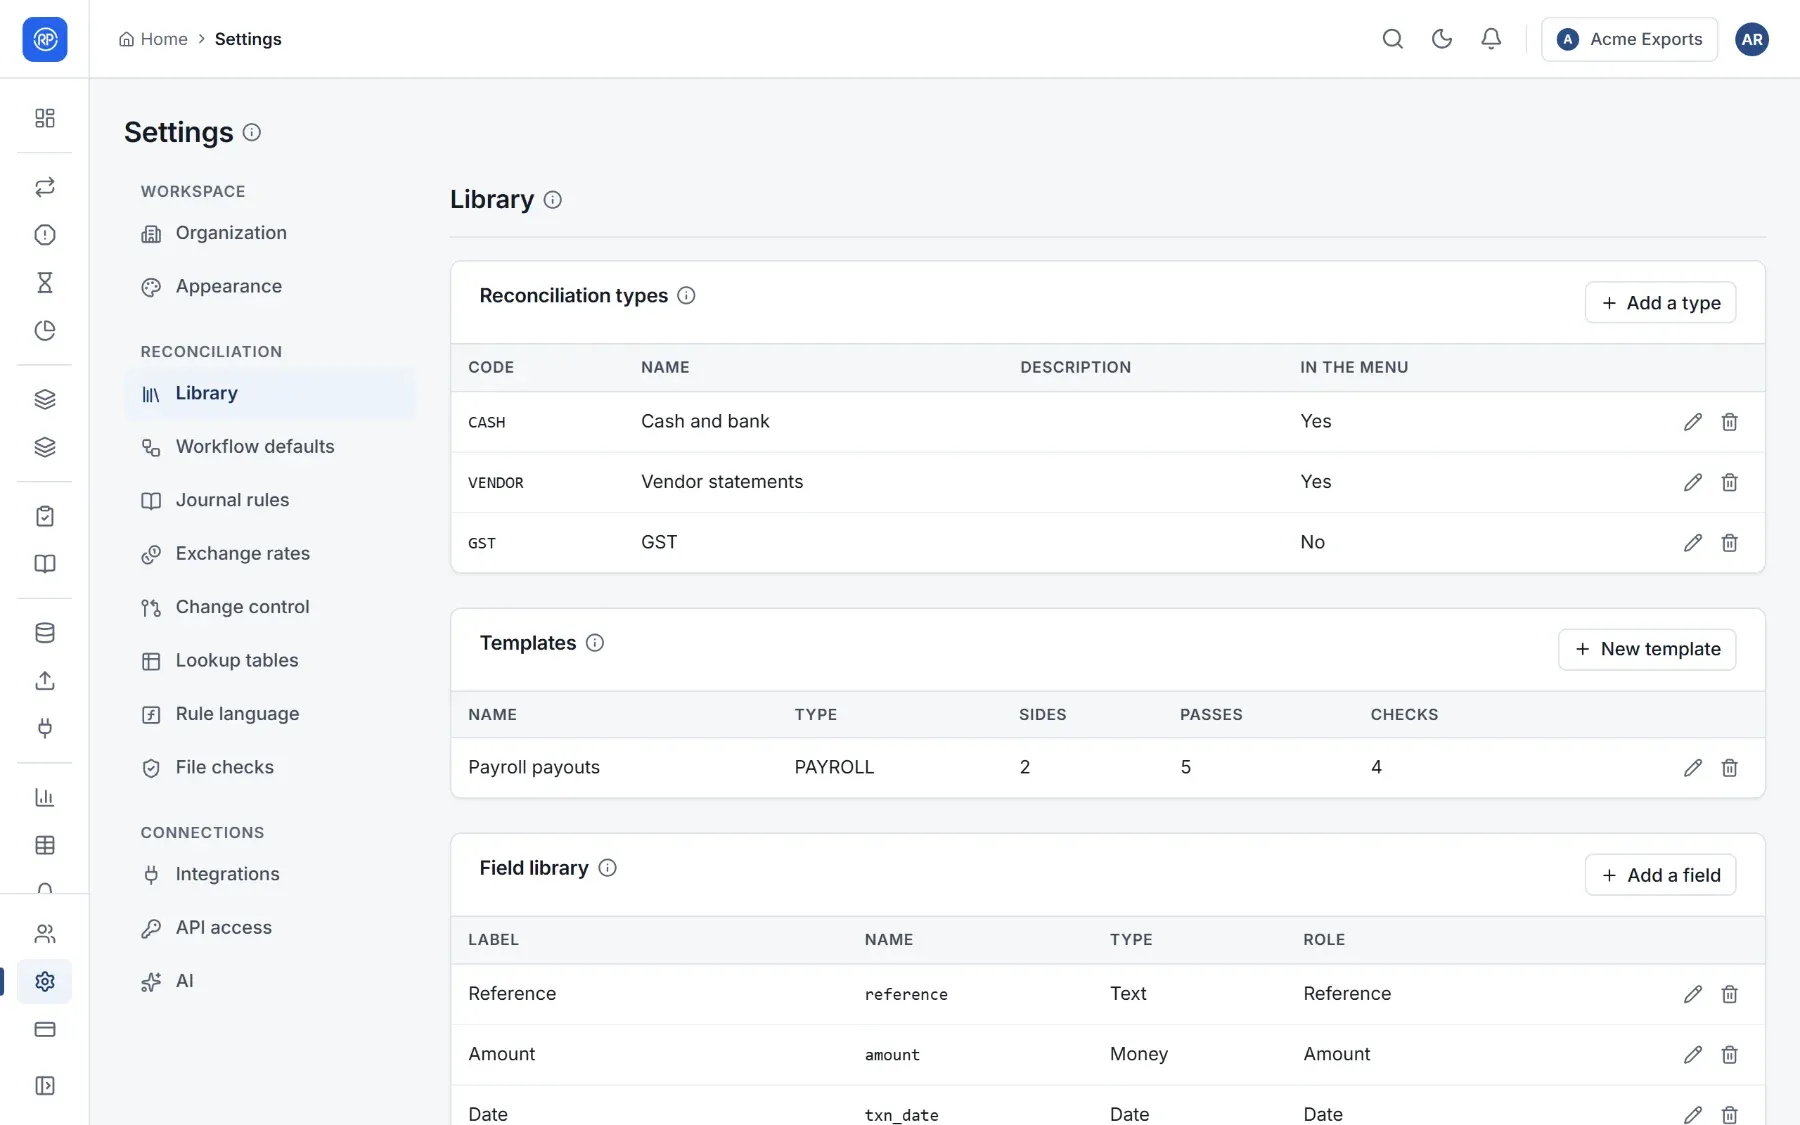
Task: Open the hourglass icon in left rail
Action: [x=44, y=282]
